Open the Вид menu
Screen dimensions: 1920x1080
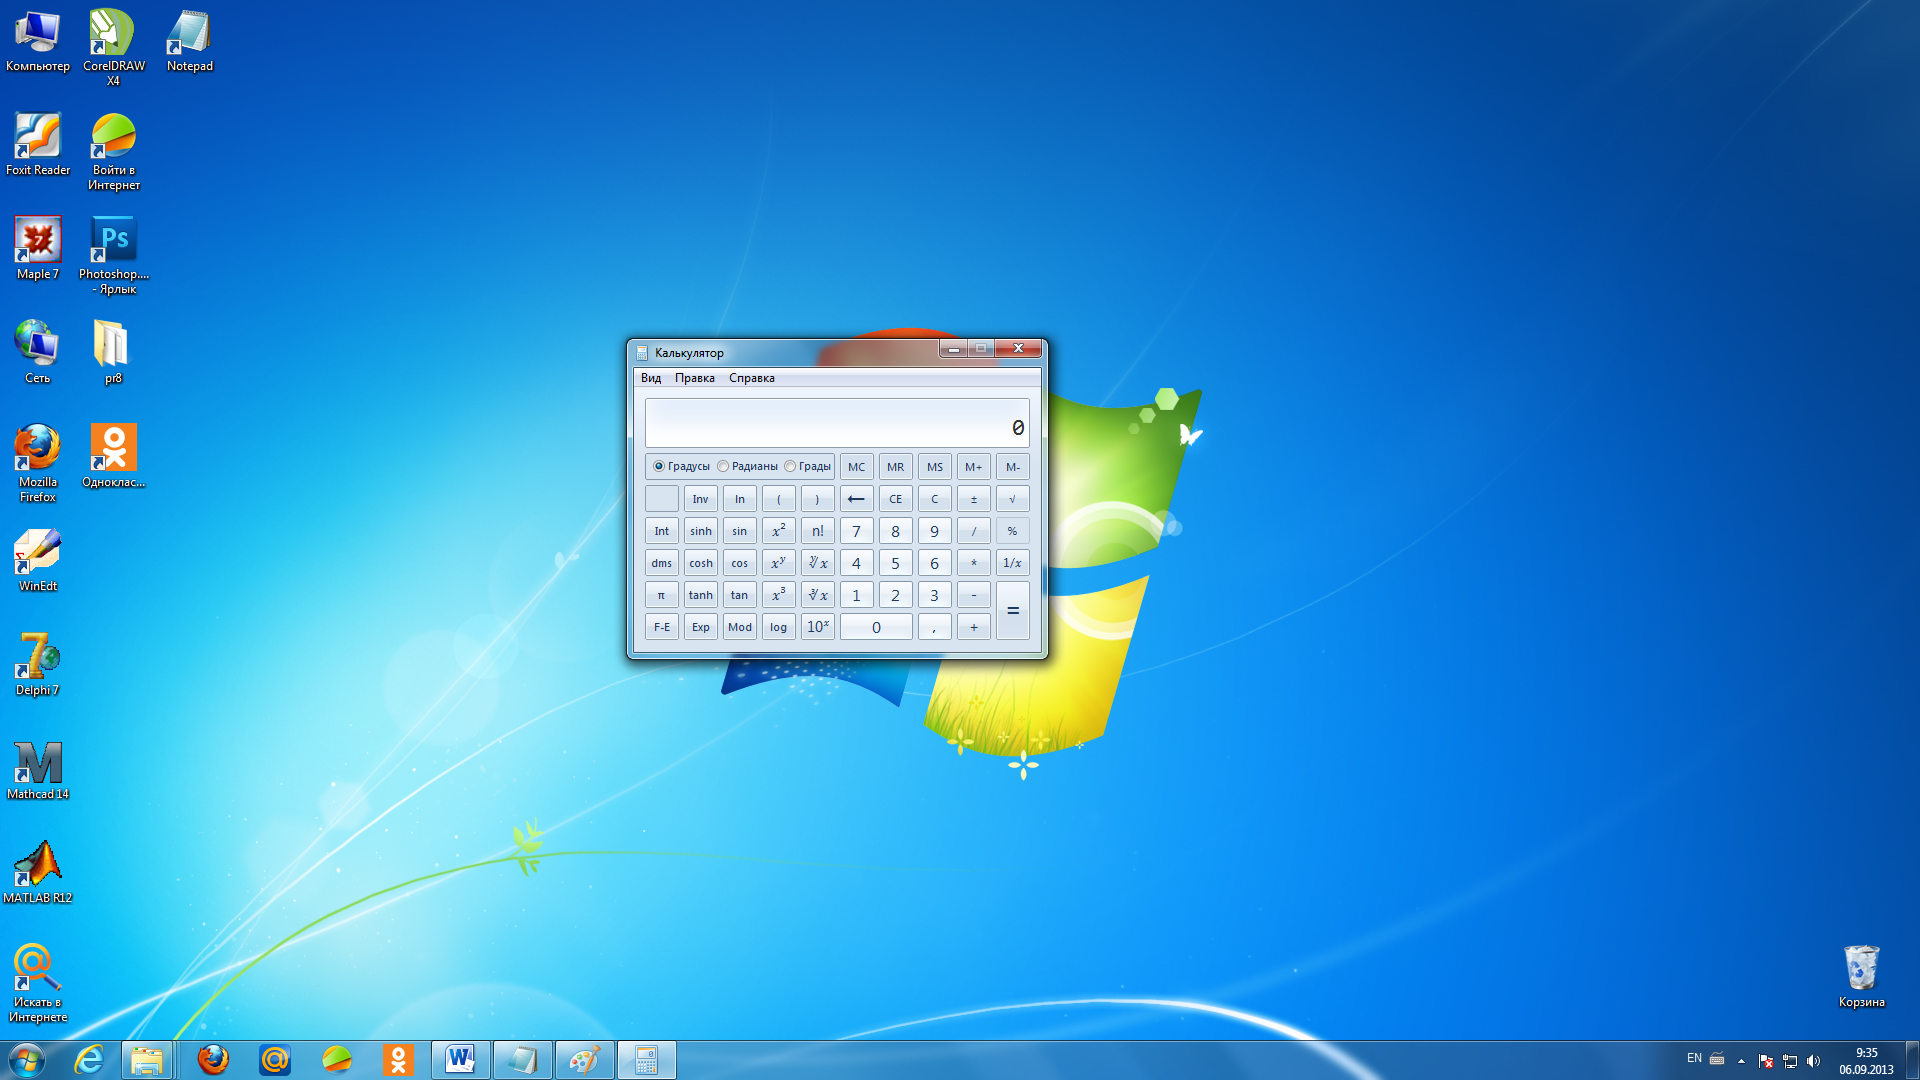click(651, 378)
